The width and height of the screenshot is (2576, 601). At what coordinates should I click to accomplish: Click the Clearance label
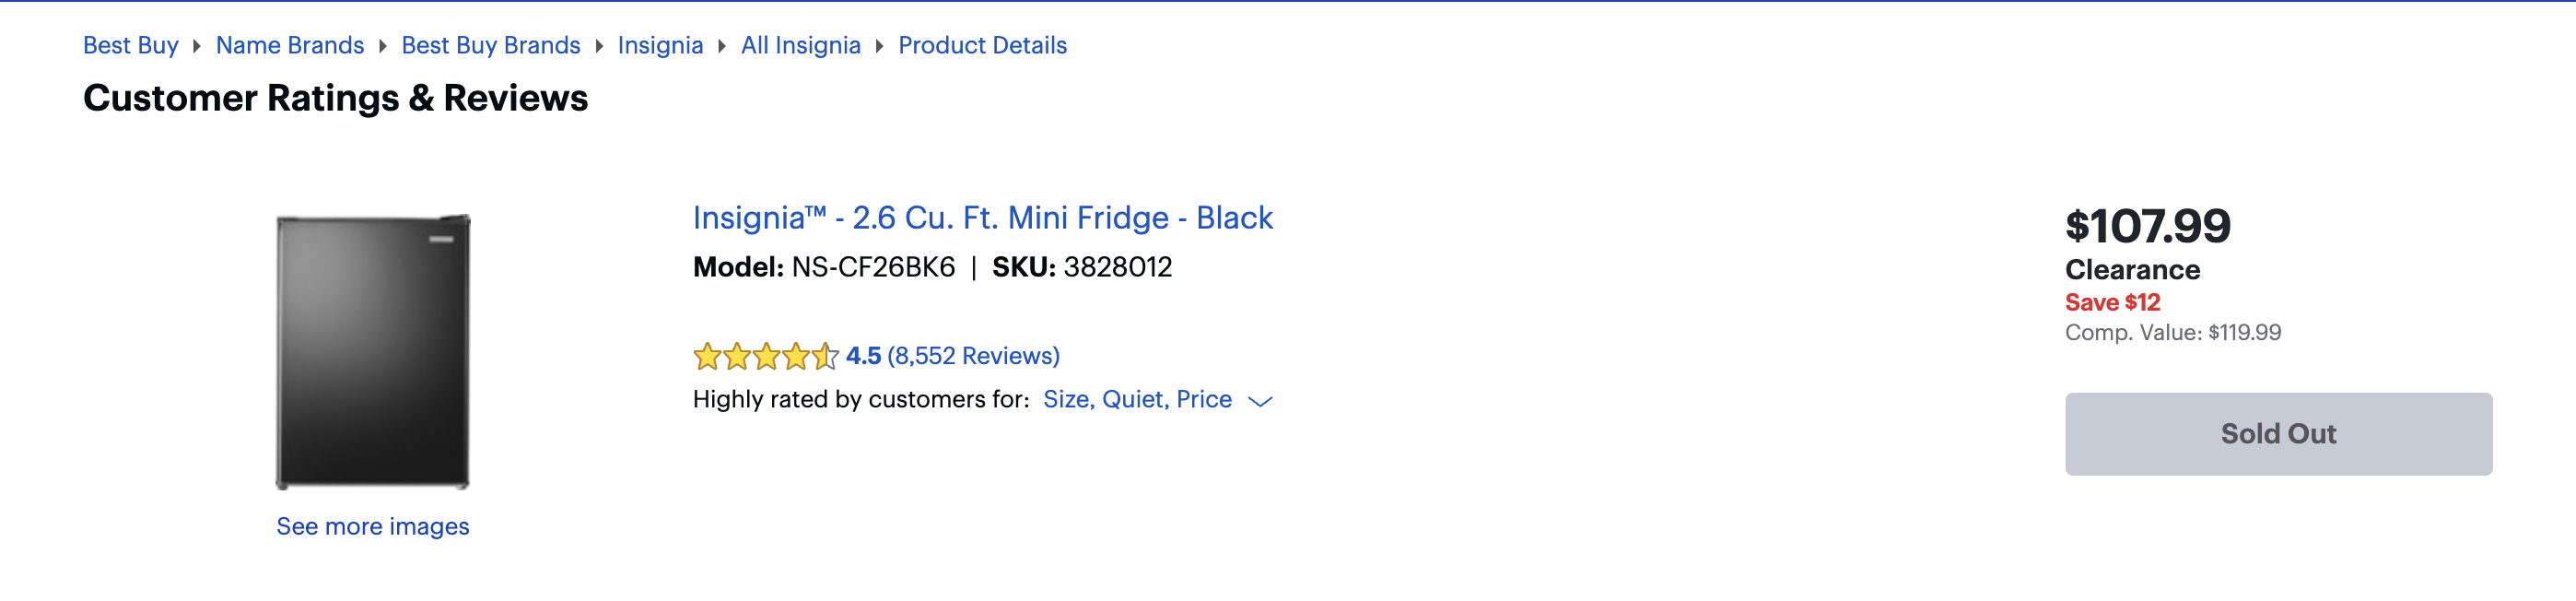[x=2132, y=270]
